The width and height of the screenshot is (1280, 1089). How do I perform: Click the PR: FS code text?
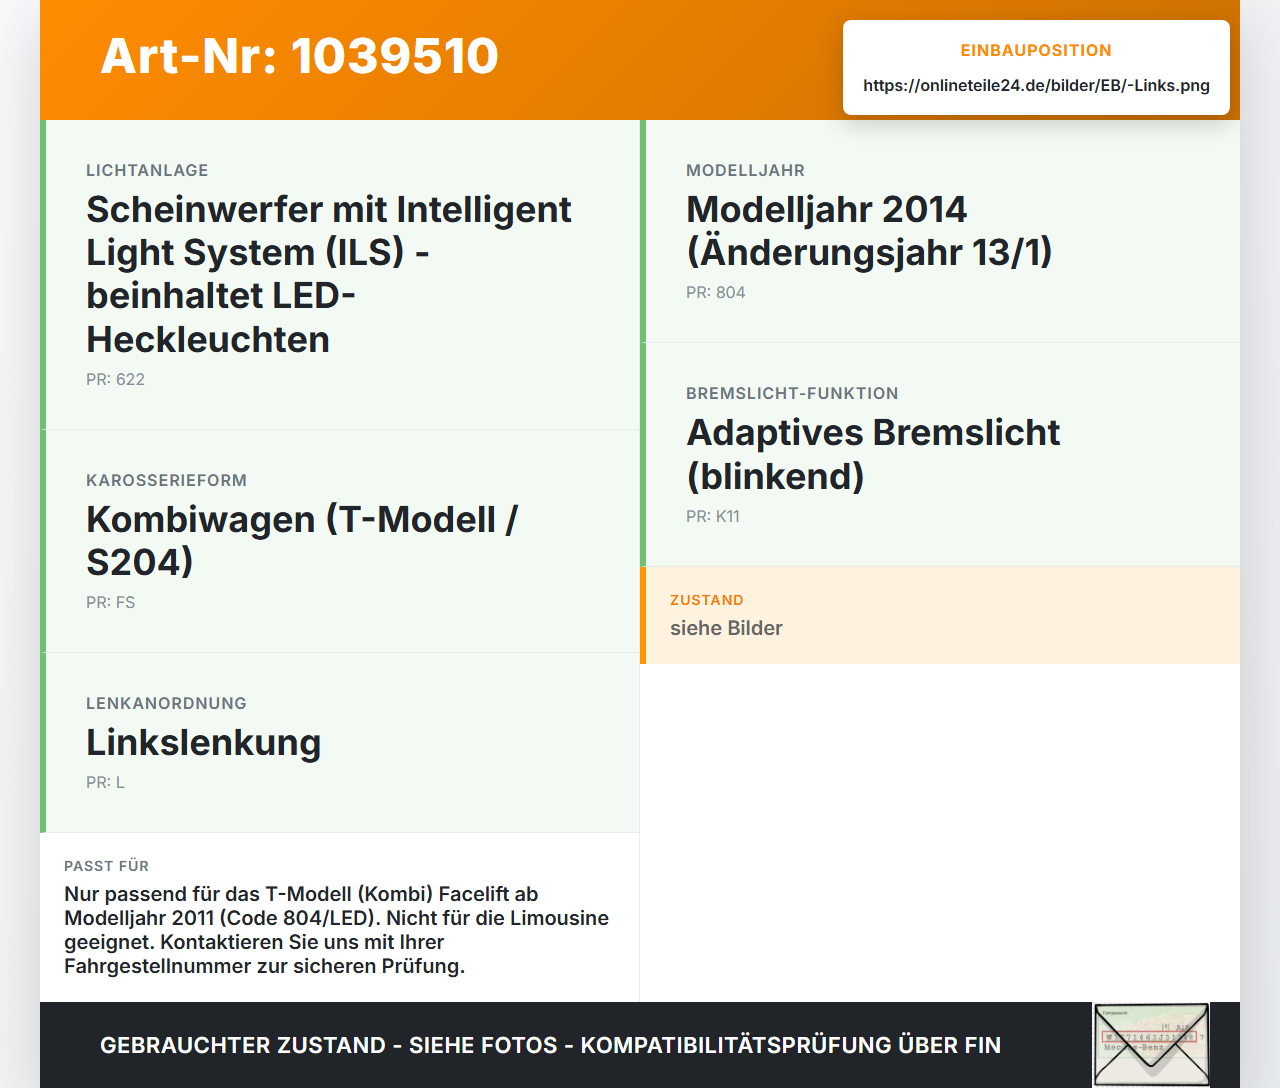pyautogui.click(x=110, y=602)
